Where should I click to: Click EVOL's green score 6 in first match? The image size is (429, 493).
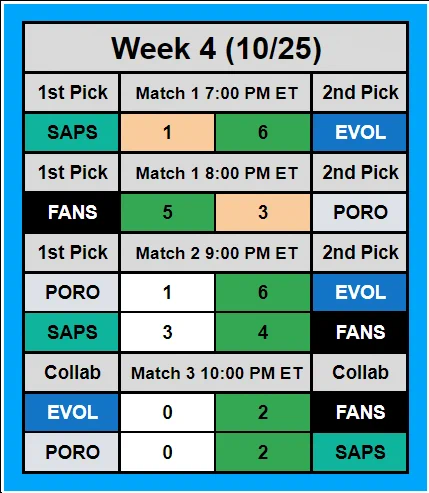point(263,132)
